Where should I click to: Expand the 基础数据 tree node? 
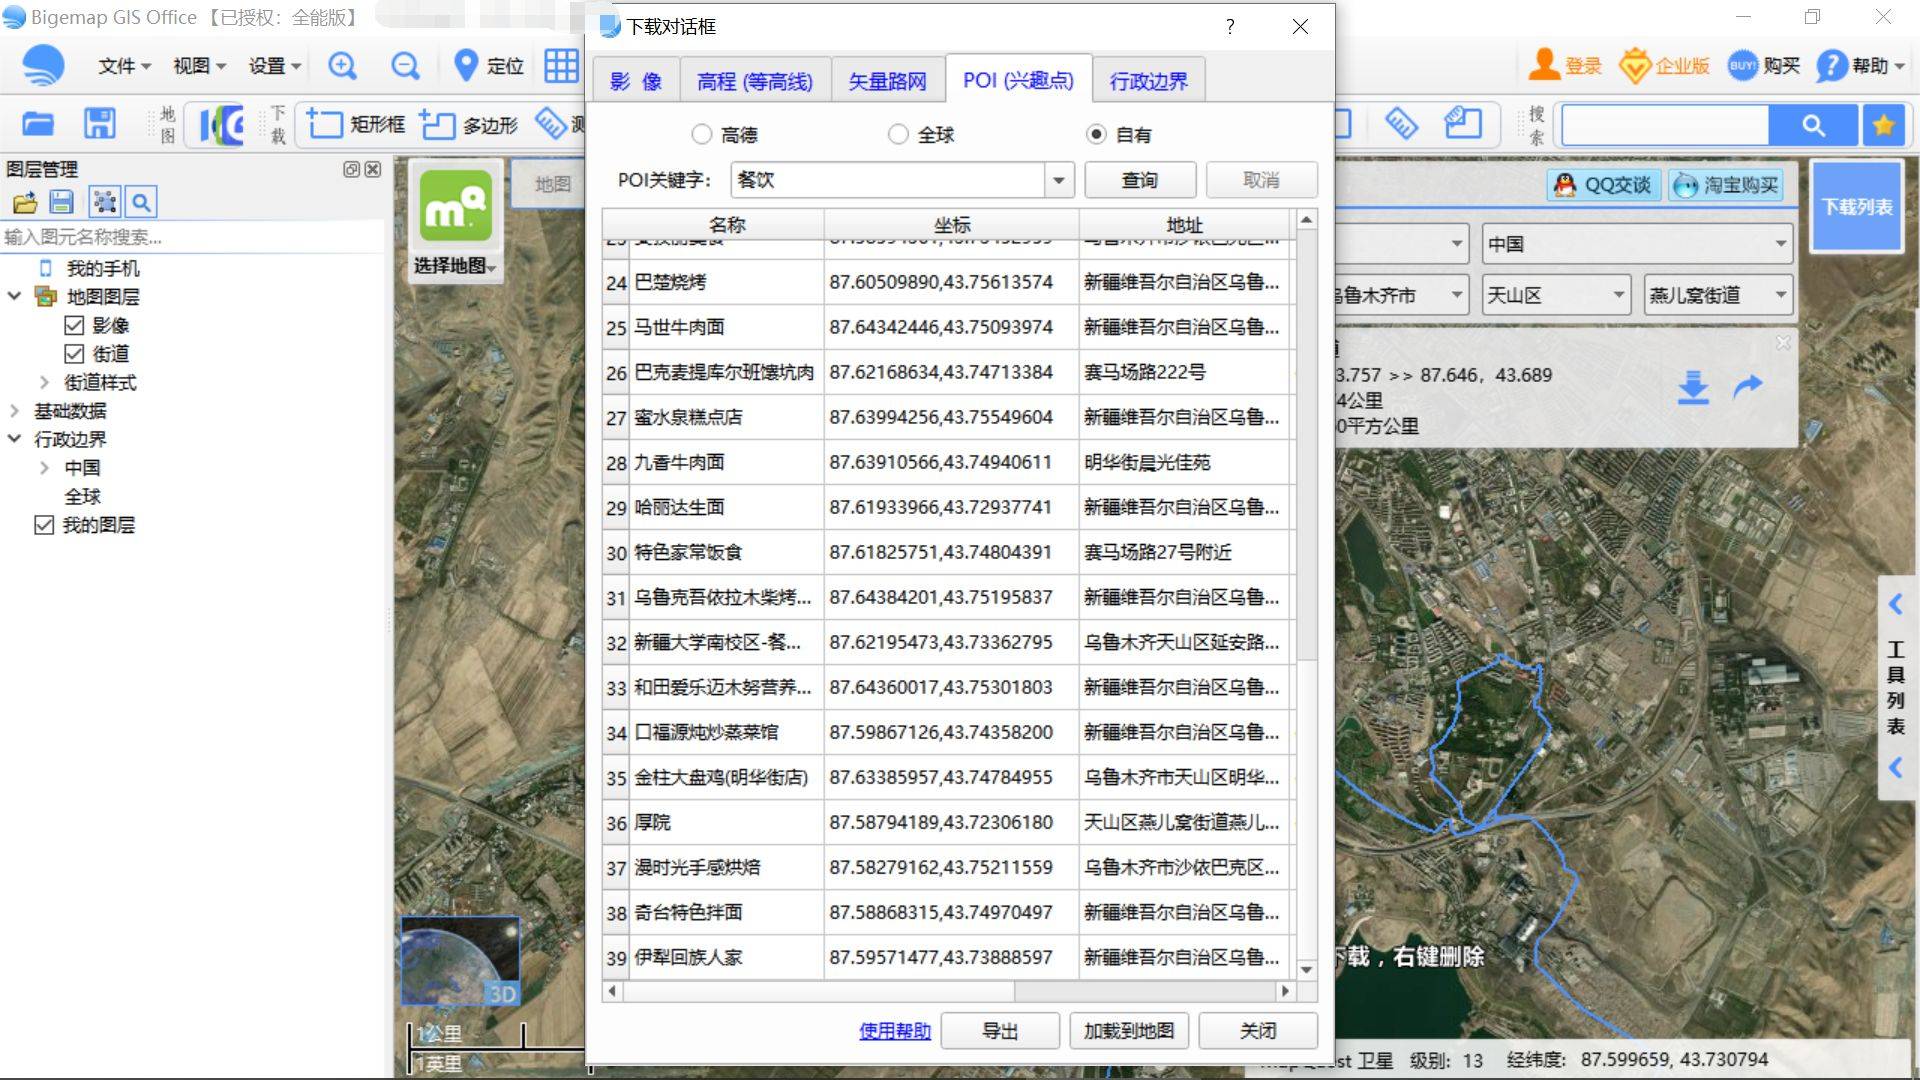[x=14, y=411]
